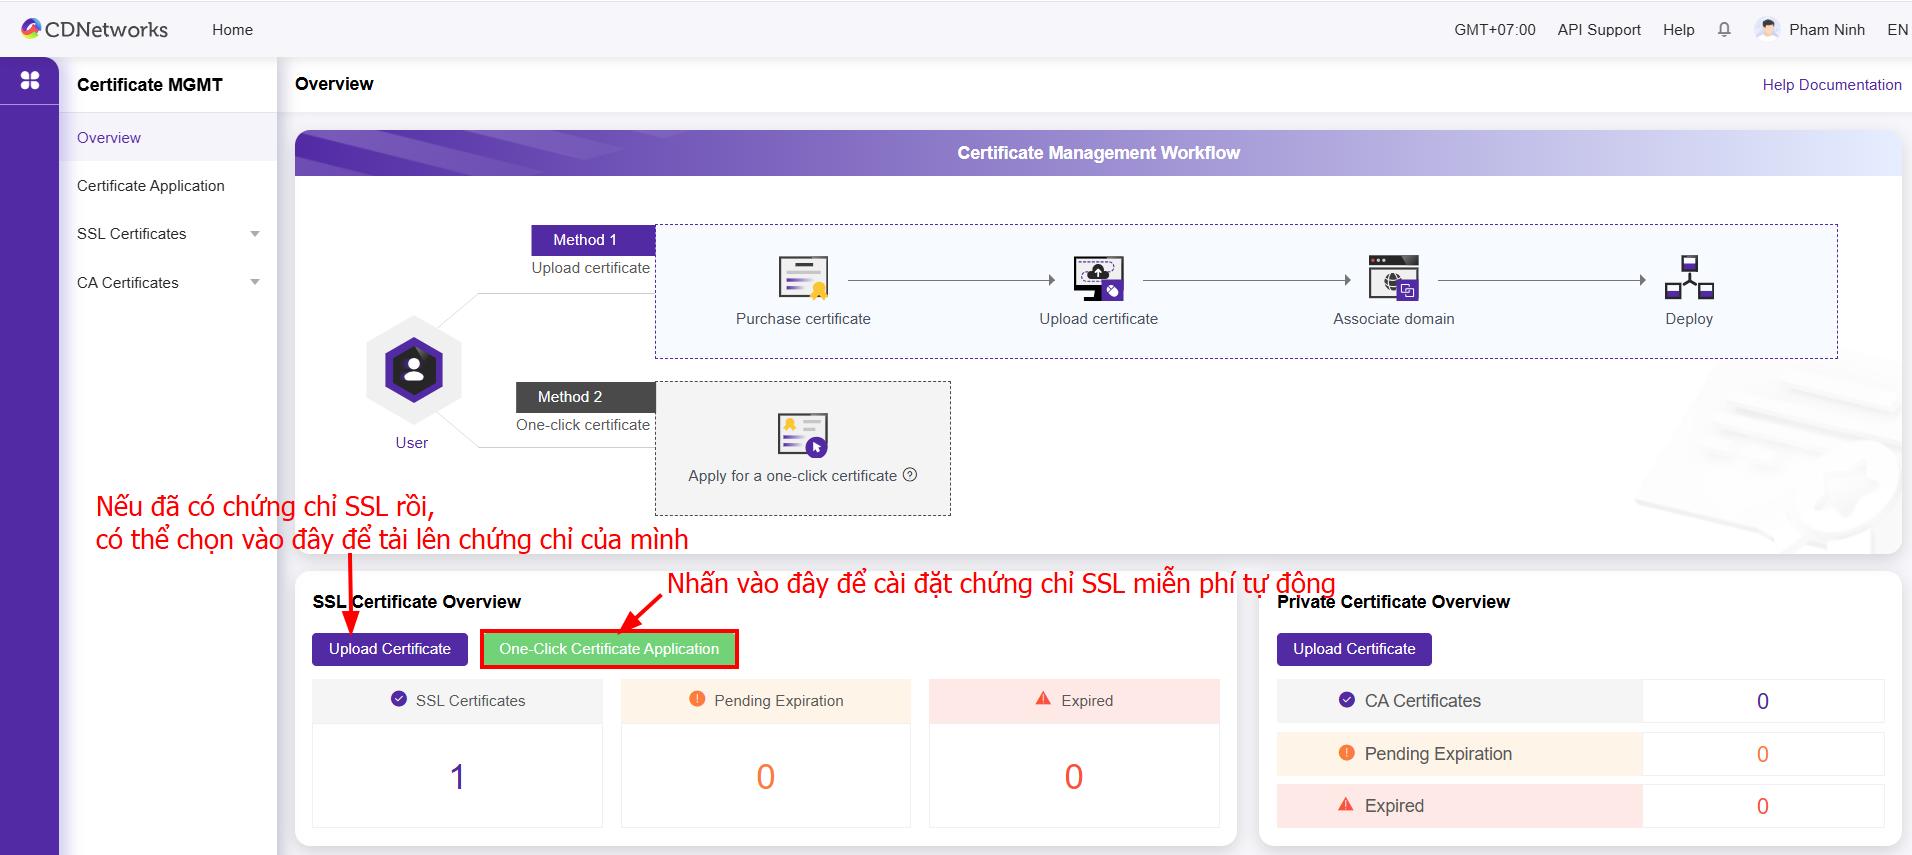Click Upload Certificate under SSL Certificate Overview
The height and width of the screenshot is (855, 1912).
coord(389,649)
